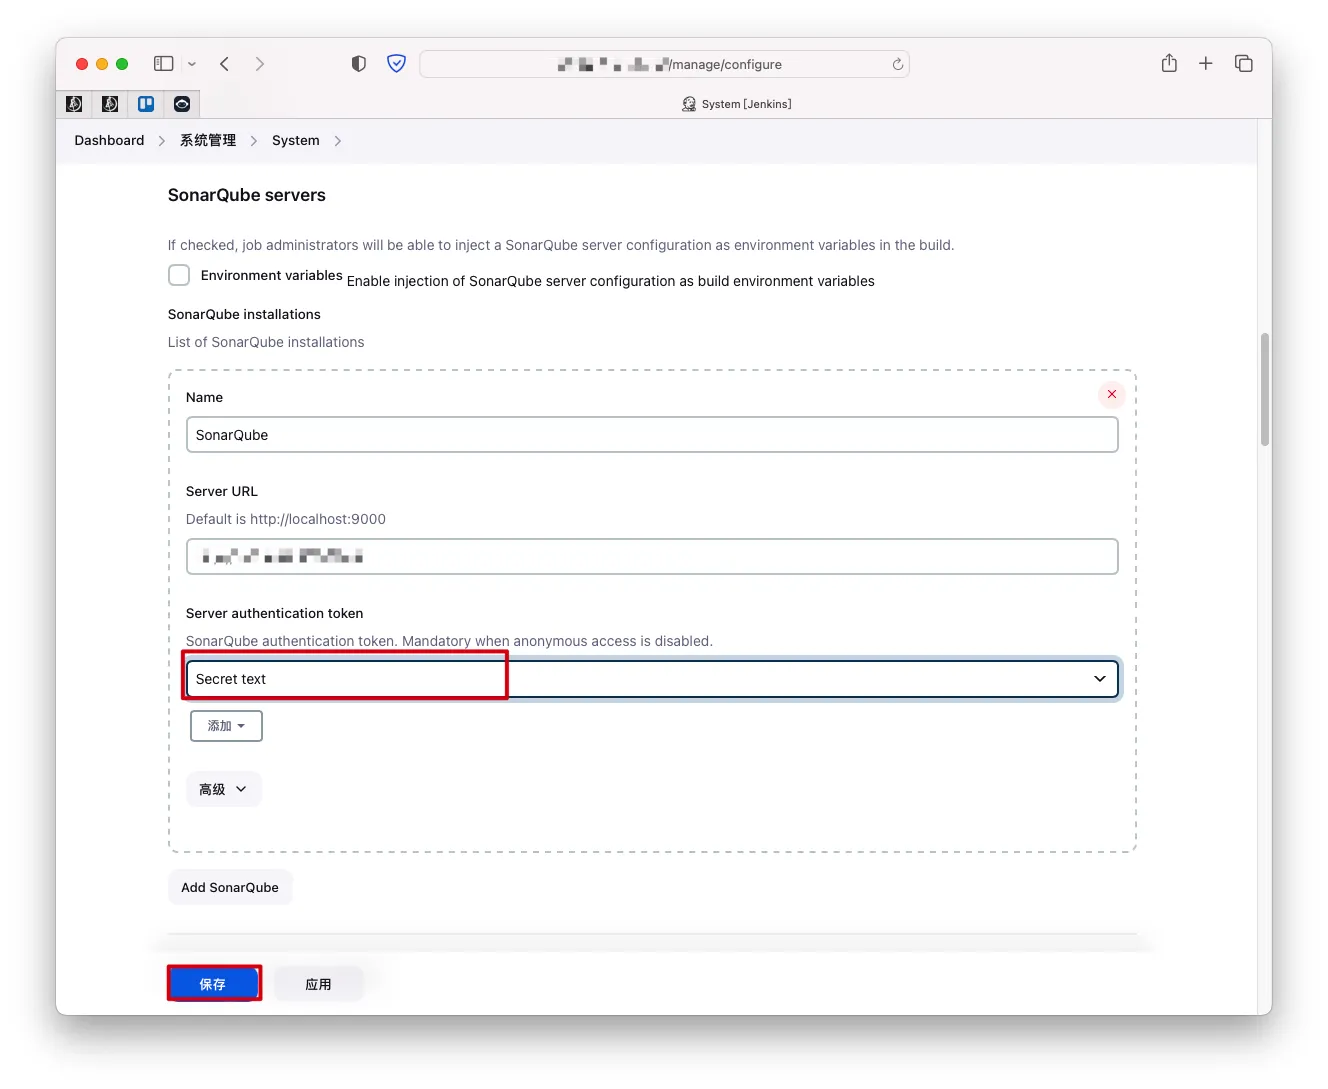Viewport: 1328px width, 1089px height.
Task: Click Server authentication token label
Action: point(274,613)
